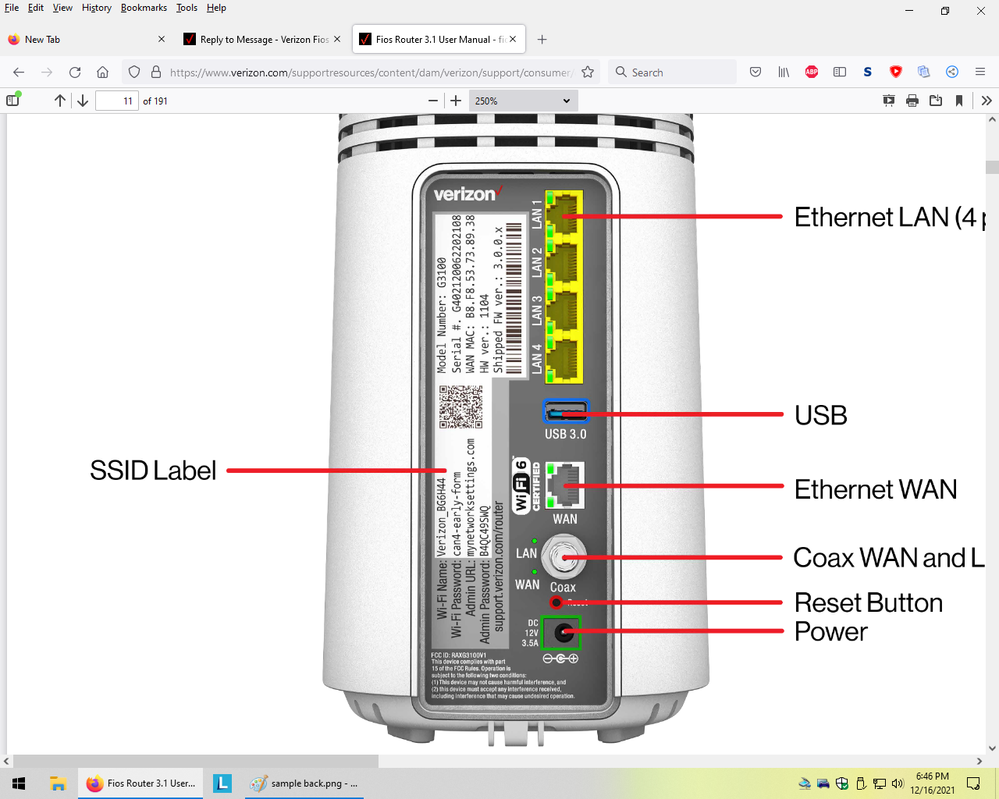
Task: Click the Search box in toolbar
Action: pos(672,72)
